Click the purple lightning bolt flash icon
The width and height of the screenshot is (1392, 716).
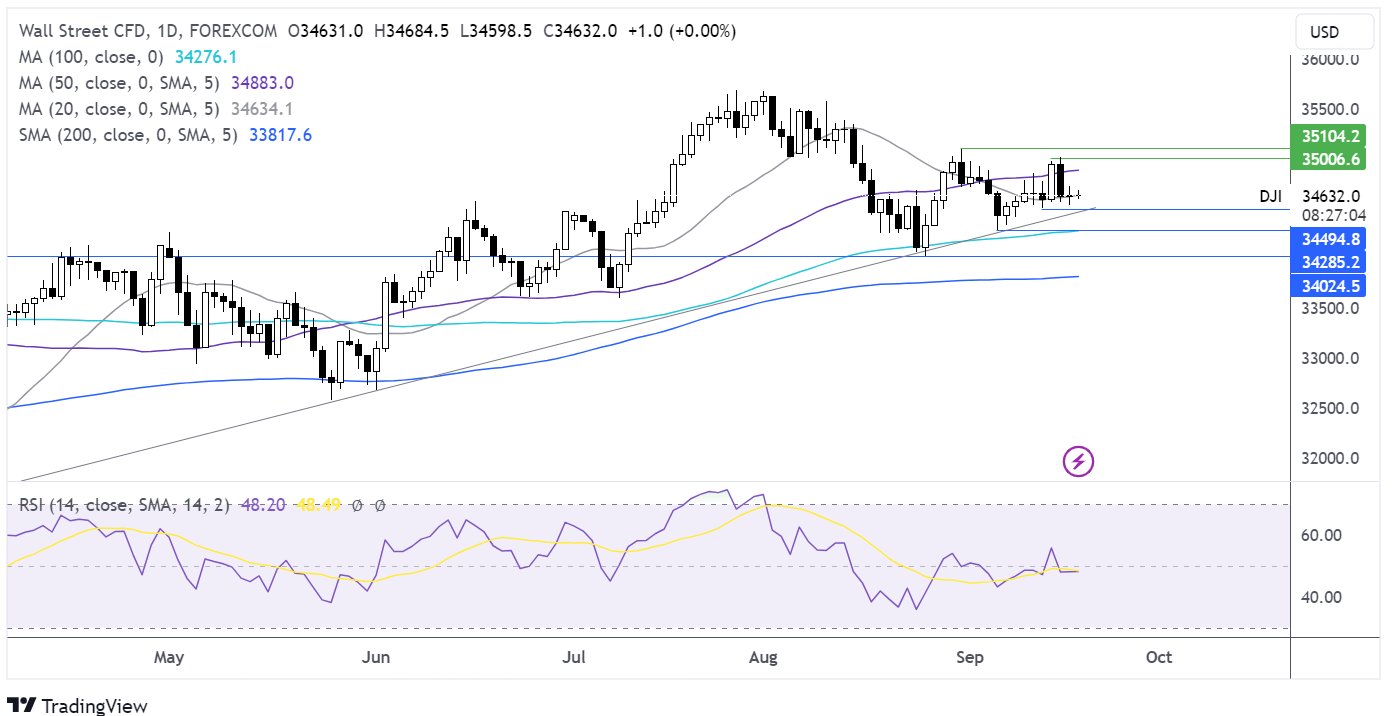click(1078, 461)
